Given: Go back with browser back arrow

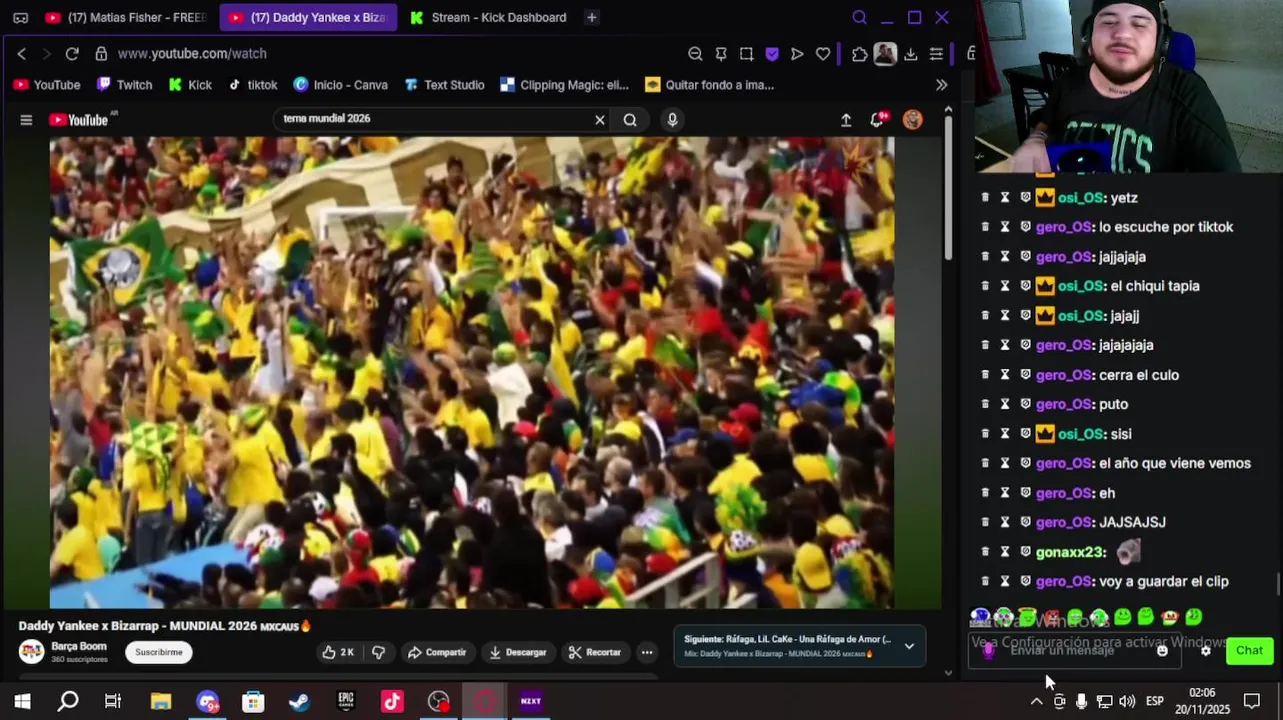Looking at the screenshot, I should click(x=22, y=54).
